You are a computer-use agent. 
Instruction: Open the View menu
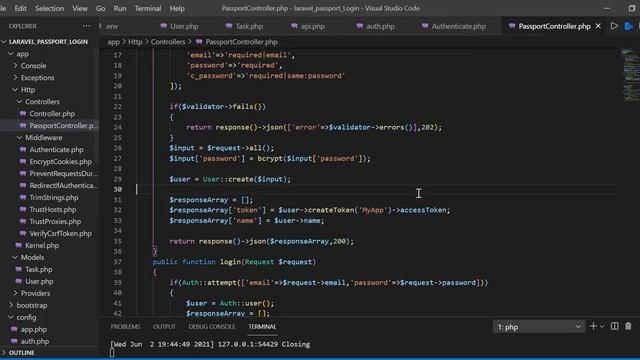coord(80,8)
